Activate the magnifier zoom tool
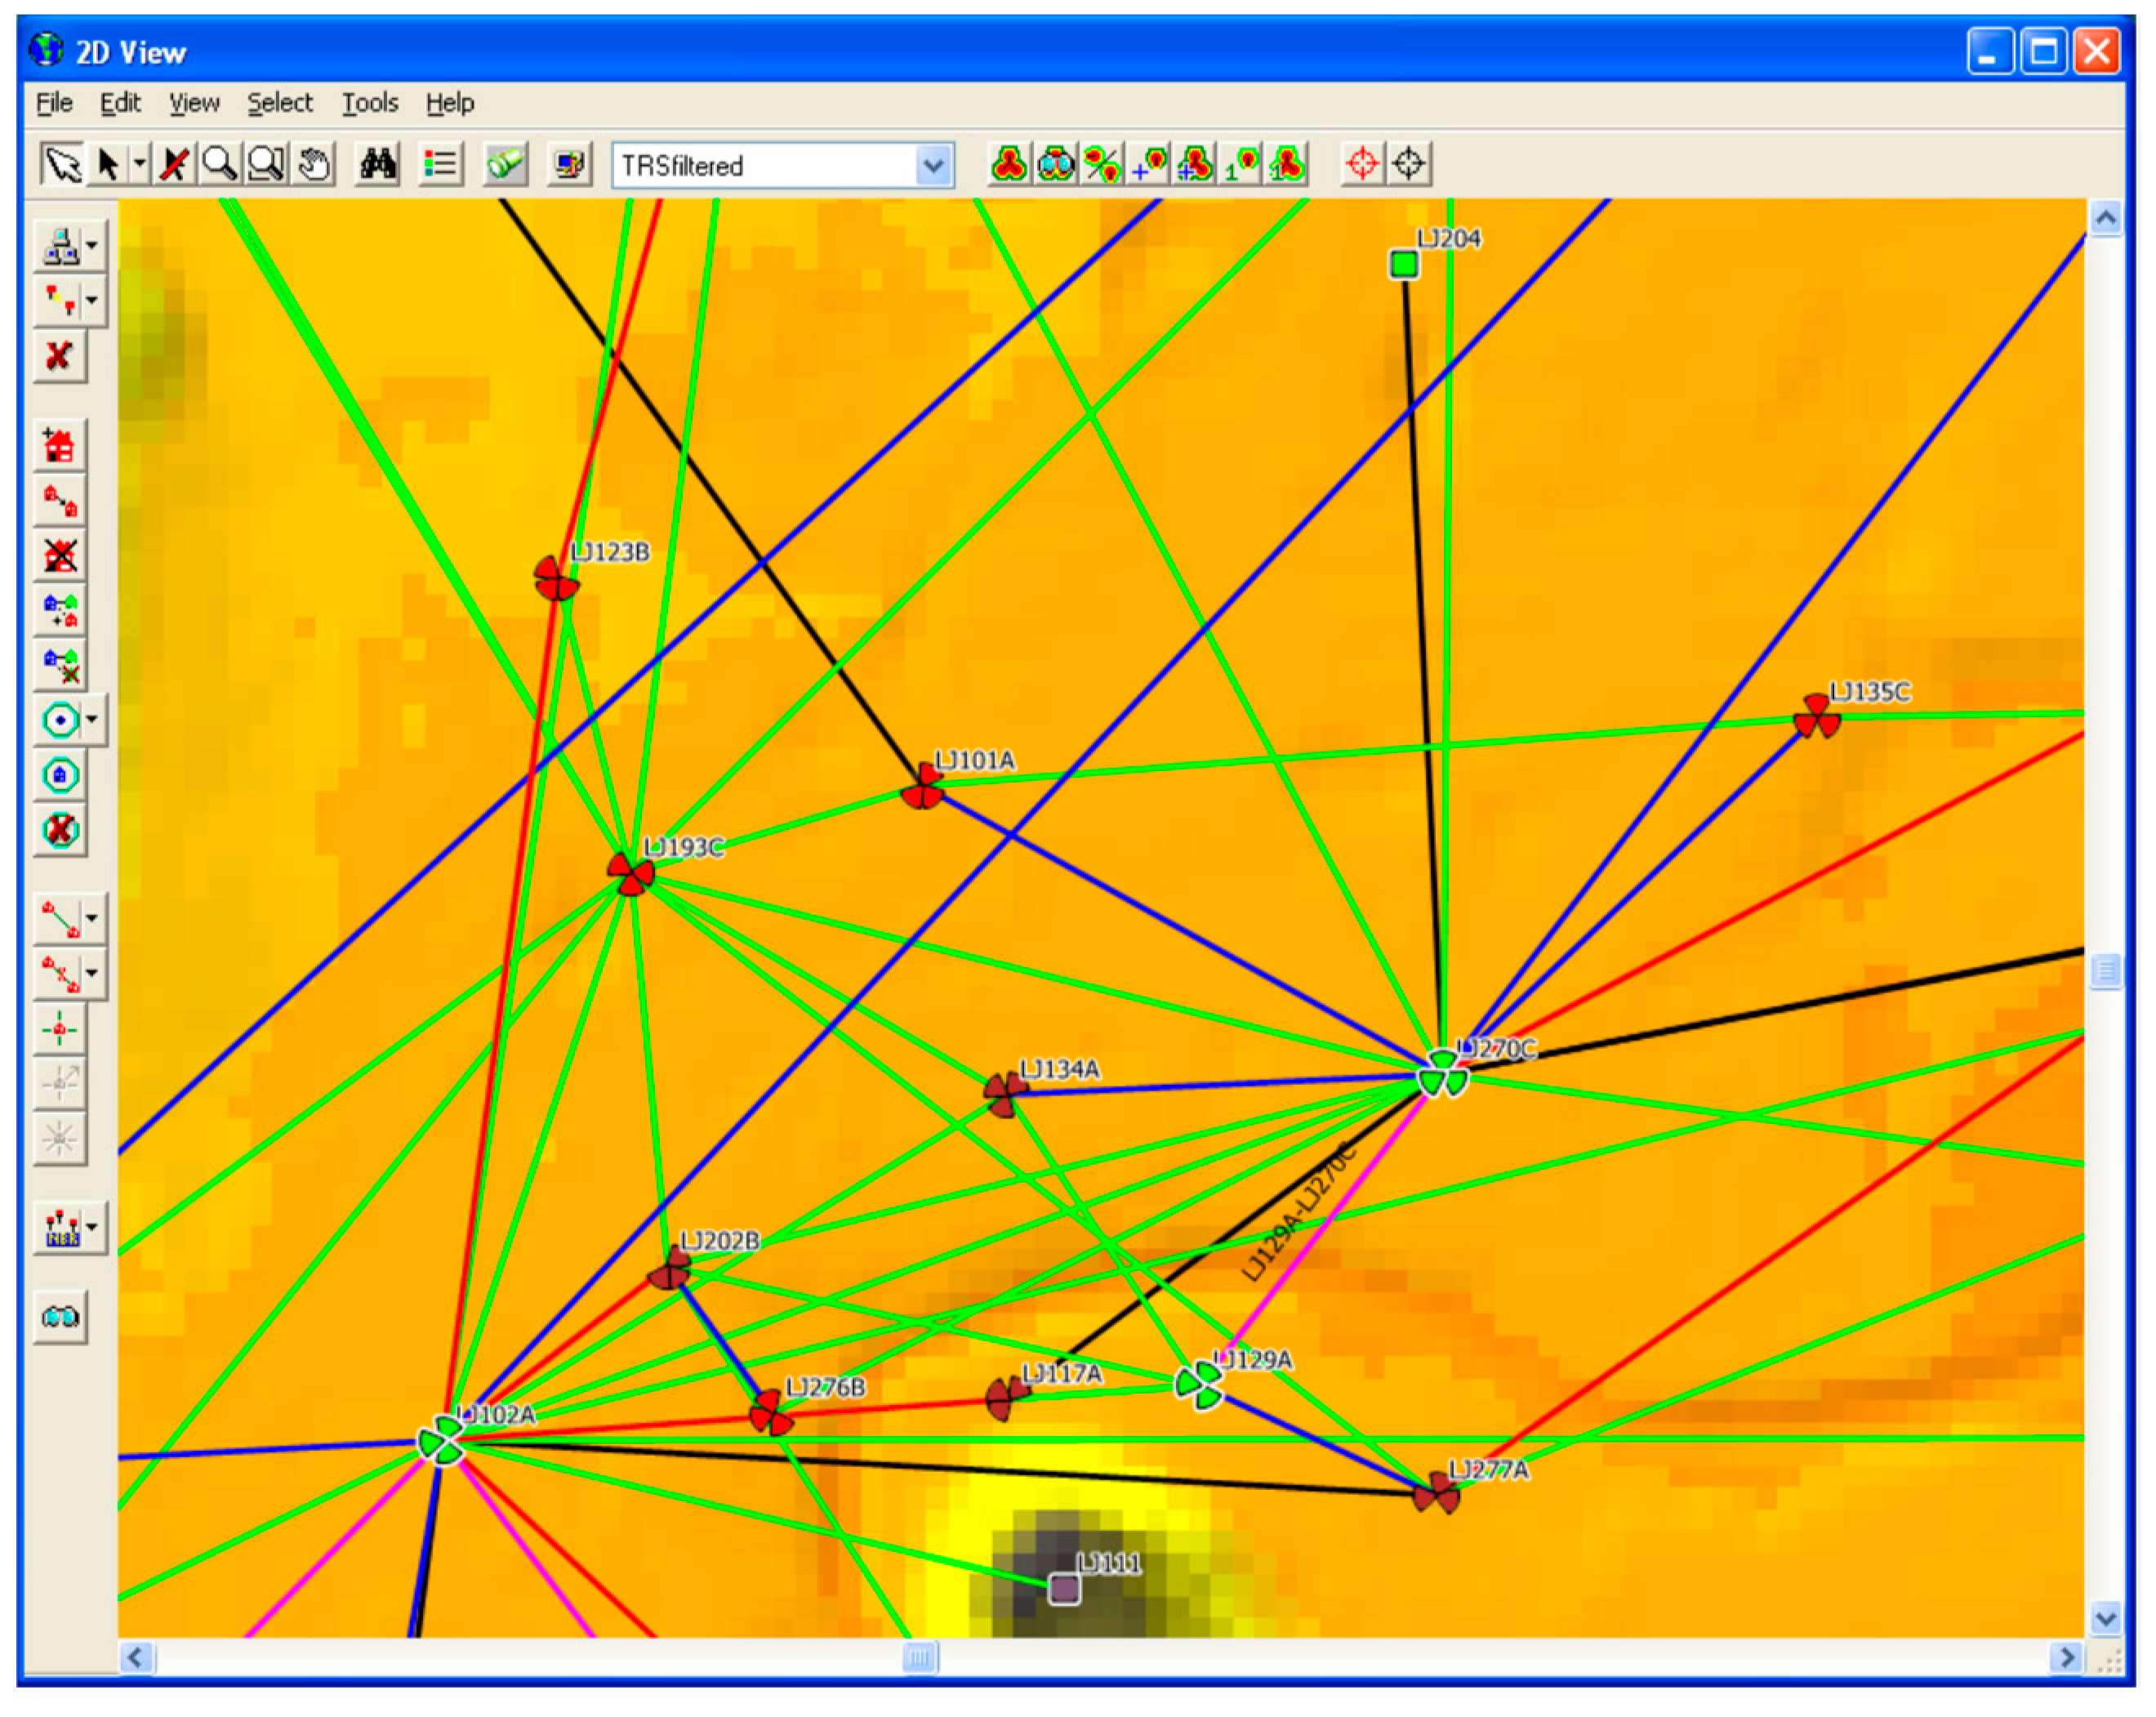The height and width of the screenshot is (1717, 2156). point(219,164)
